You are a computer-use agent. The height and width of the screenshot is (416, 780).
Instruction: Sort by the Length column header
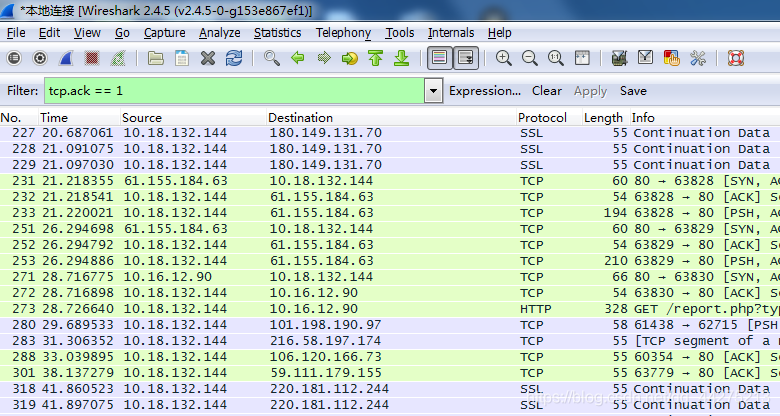(606, 118)
